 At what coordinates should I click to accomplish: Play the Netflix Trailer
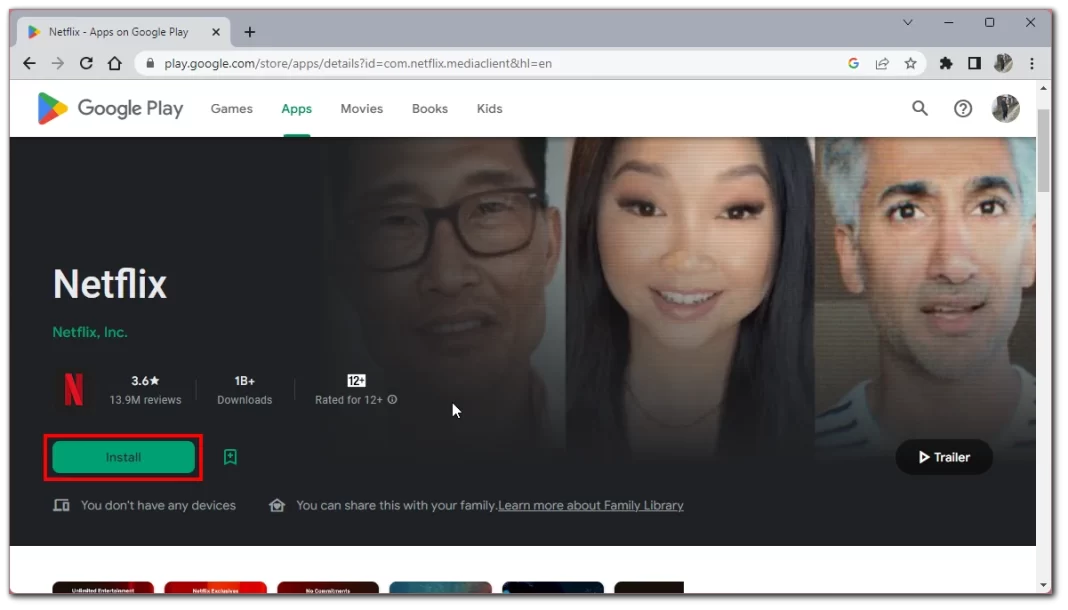coord(943,457)
